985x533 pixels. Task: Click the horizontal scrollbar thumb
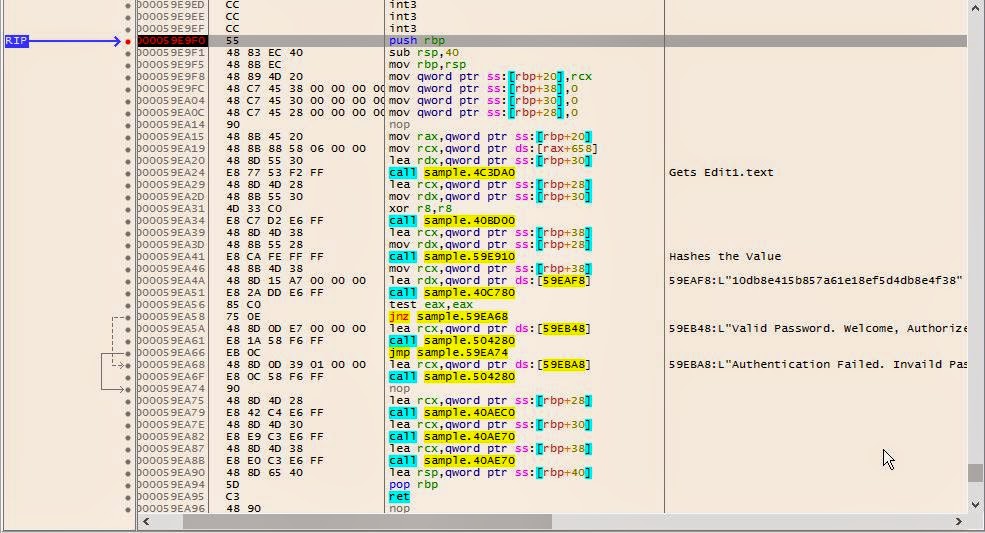pyautogui.click(x=350, y=522)
